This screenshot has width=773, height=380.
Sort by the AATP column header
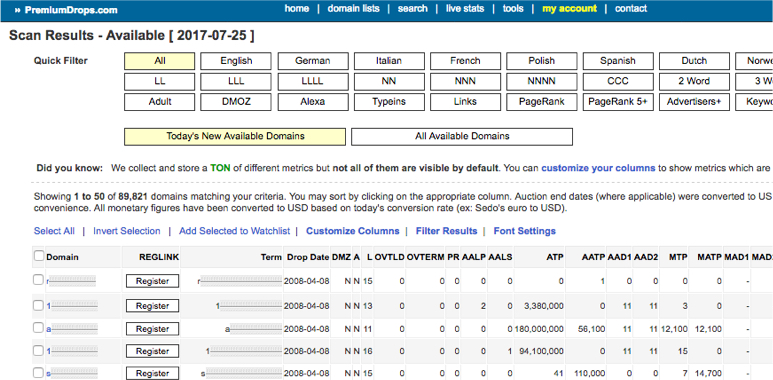(x=593, y=257)
